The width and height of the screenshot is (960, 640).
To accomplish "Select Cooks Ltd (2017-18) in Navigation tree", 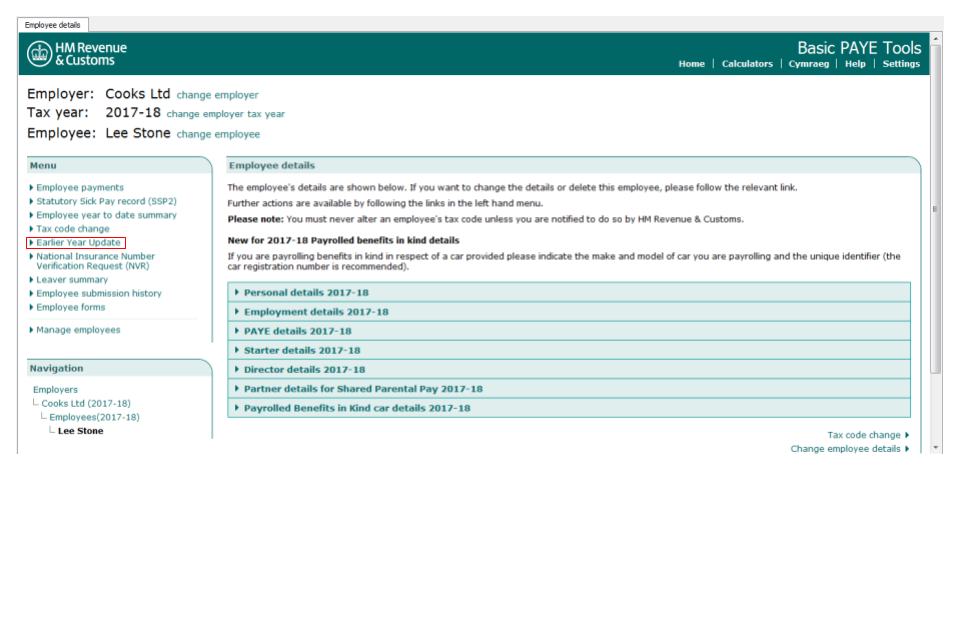I will [86, 404].
